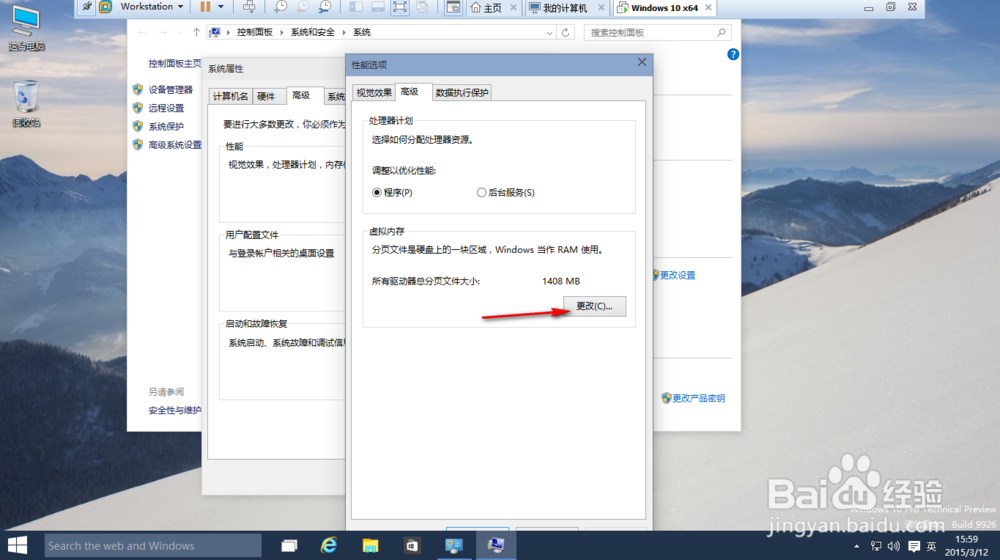The width and height of the screenshot is (1000, 560).
Task: Click the take snapshot icon
Action: point(281,7)
